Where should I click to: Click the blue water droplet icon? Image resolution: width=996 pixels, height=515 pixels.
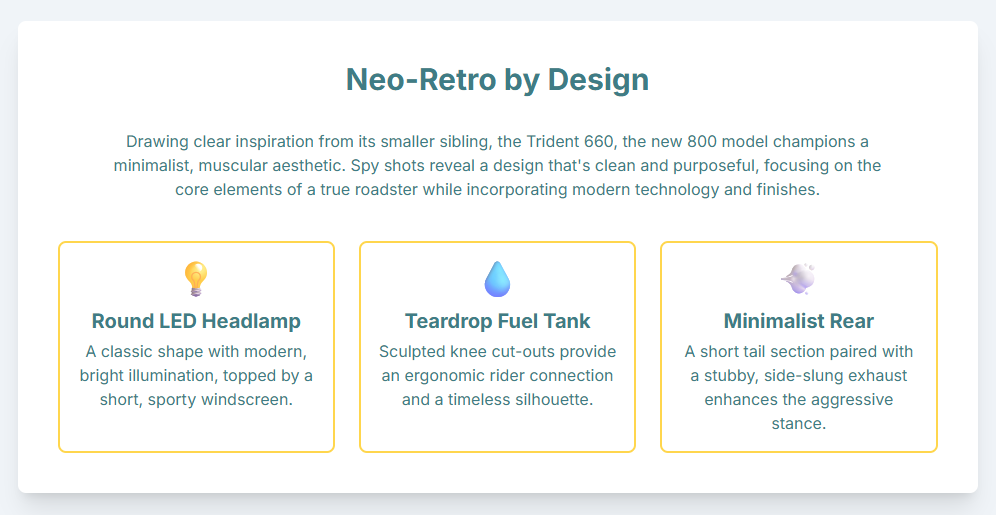pos(497,279)
